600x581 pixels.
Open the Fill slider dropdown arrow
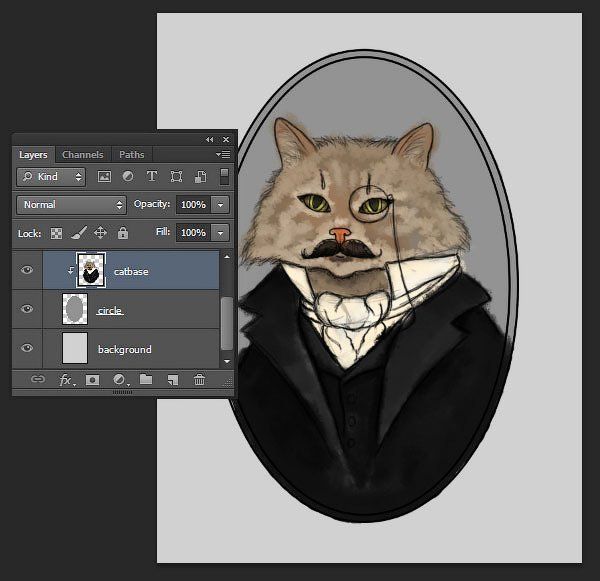tap(220, 233)
